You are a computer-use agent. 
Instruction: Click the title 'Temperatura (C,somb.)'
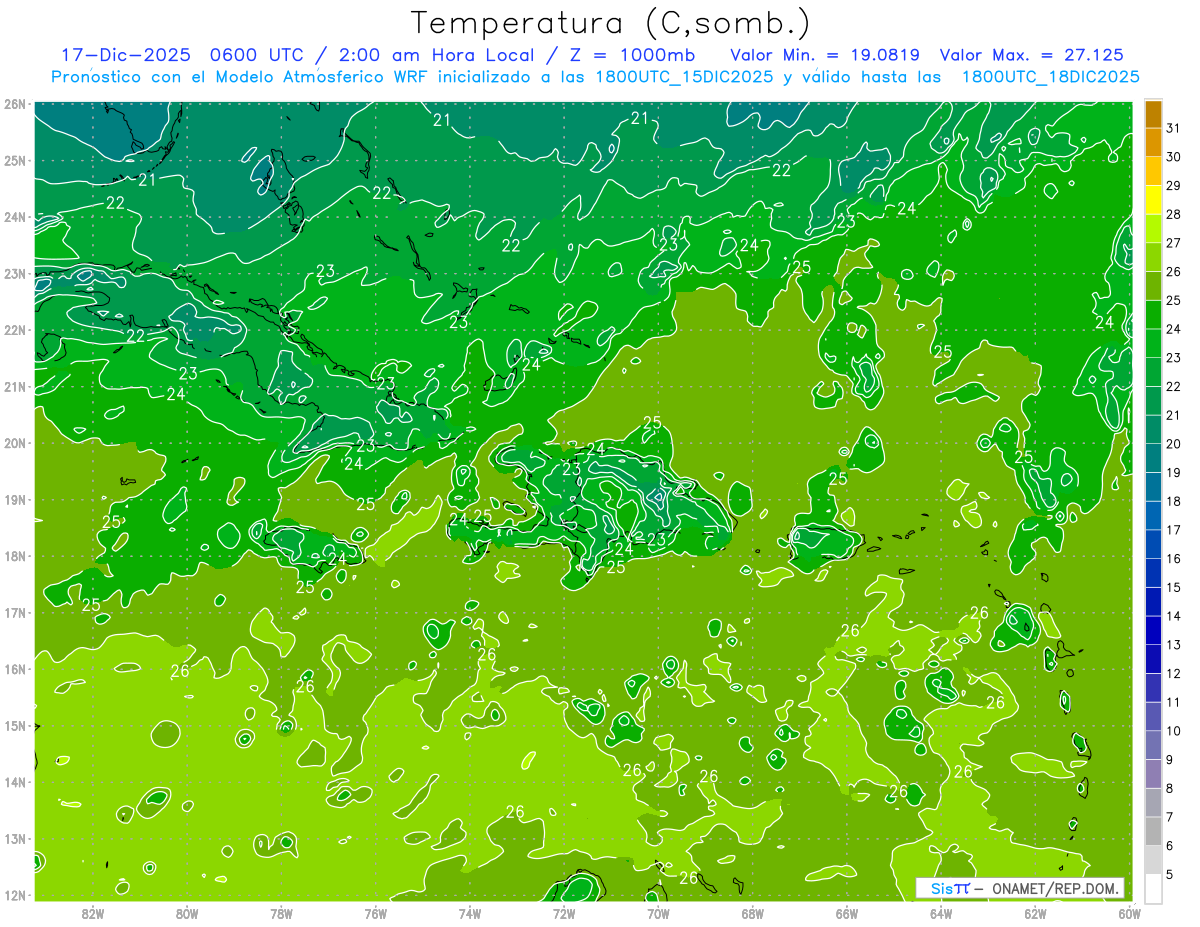611,23
